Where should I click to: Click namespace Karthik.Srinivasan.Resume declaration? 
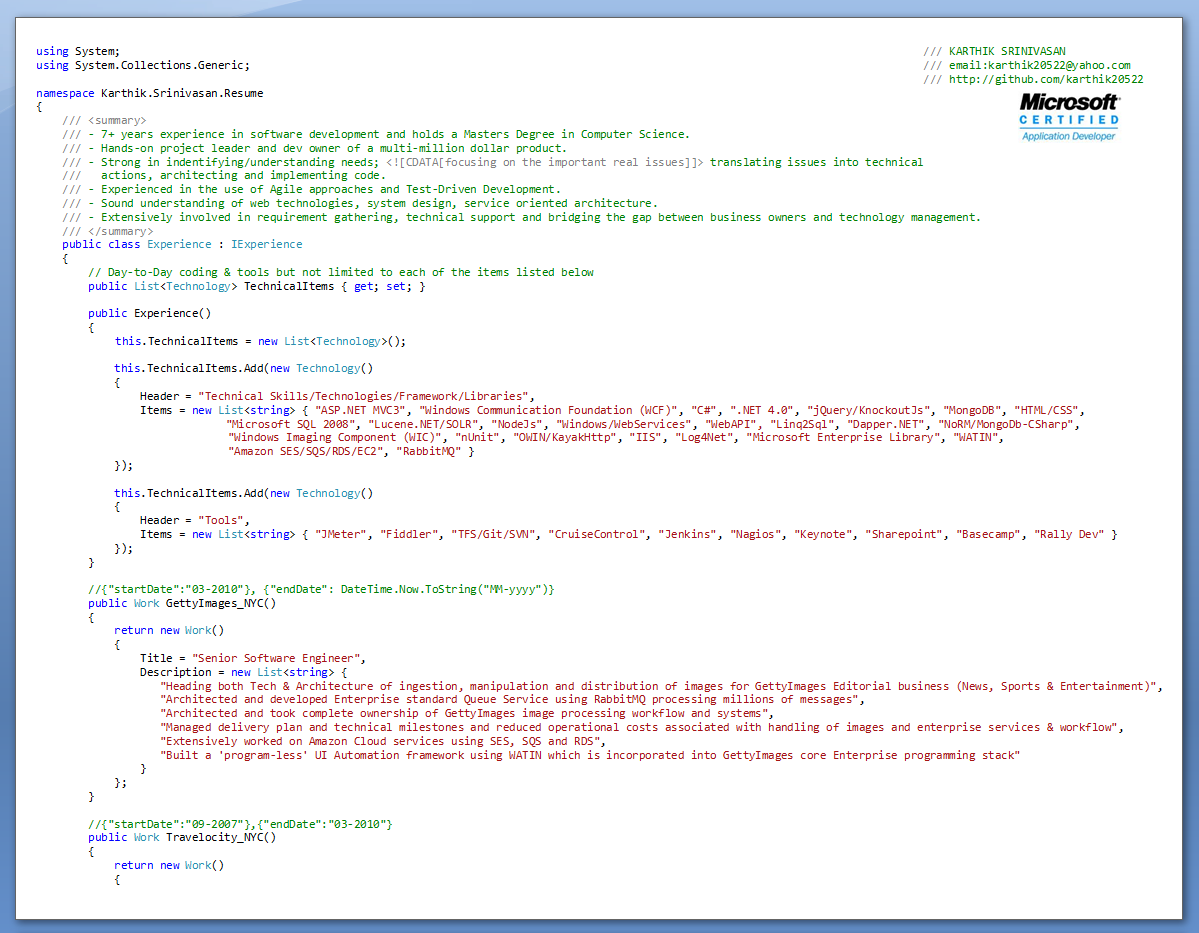point(150,93)
